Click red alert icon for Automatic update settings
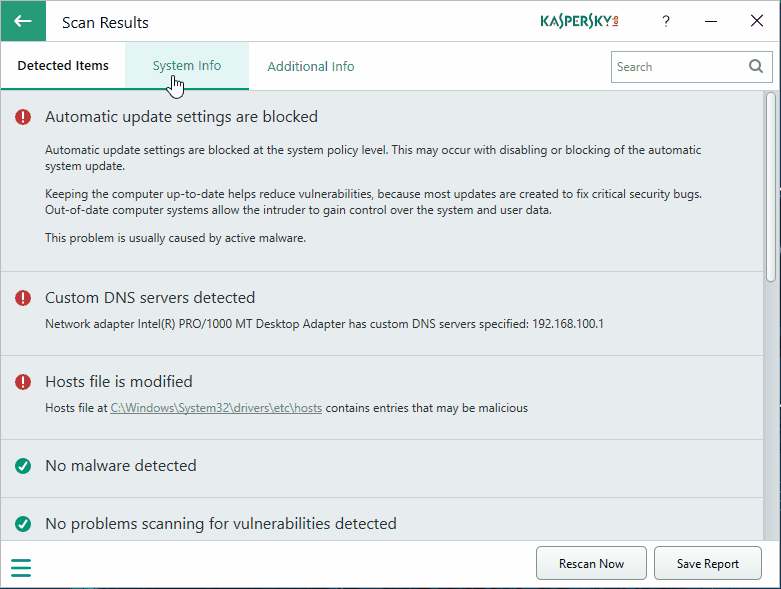Image resolution: width=781 pixels, height=589 pixels. click(x=23, y=117)
